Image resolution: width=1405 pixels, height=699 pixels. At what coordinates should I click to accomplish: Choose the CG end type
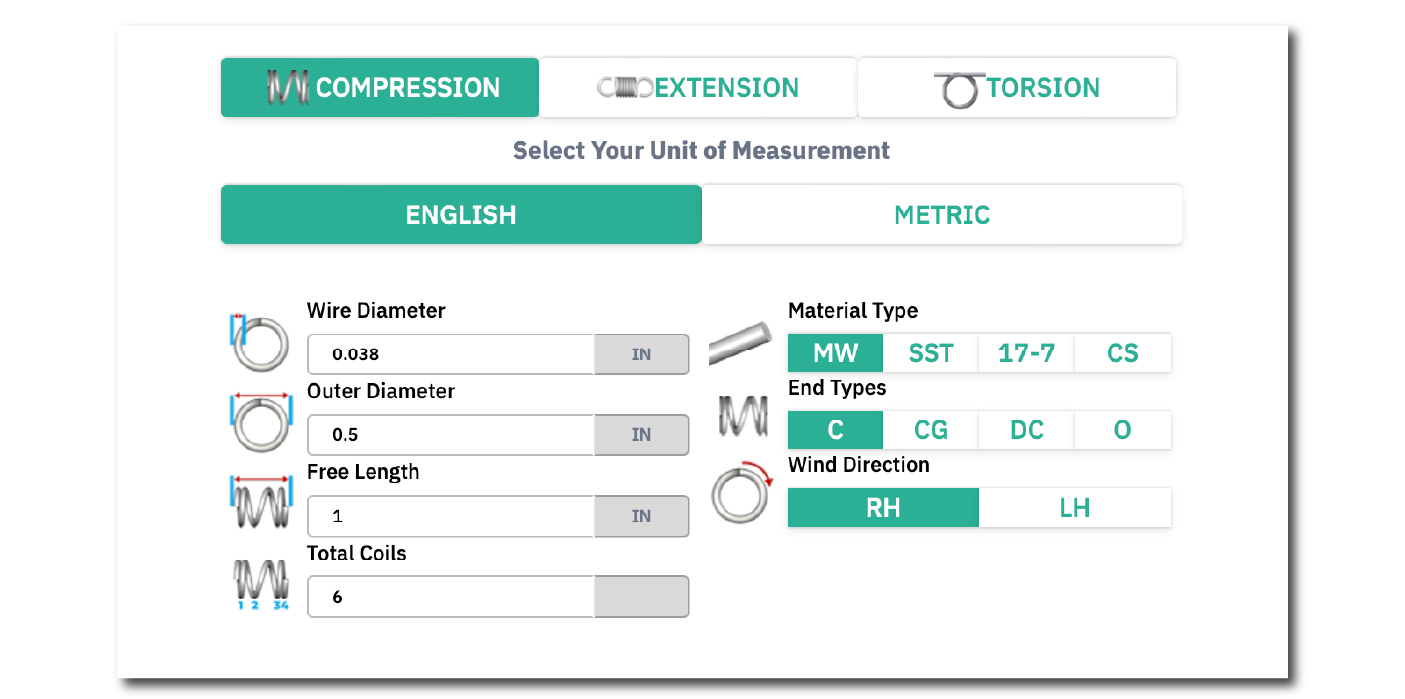(x=930, y=429)
